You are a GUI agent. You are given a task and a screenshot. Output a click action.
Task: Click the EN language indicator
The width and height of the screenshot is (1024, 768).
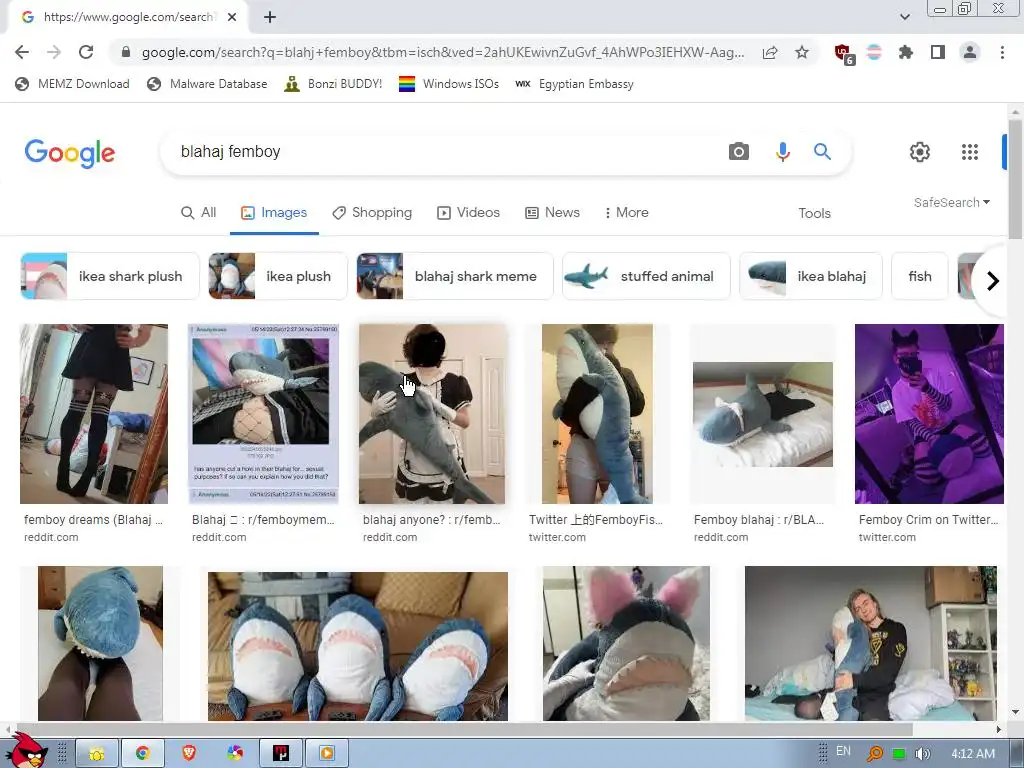(843, 751)
